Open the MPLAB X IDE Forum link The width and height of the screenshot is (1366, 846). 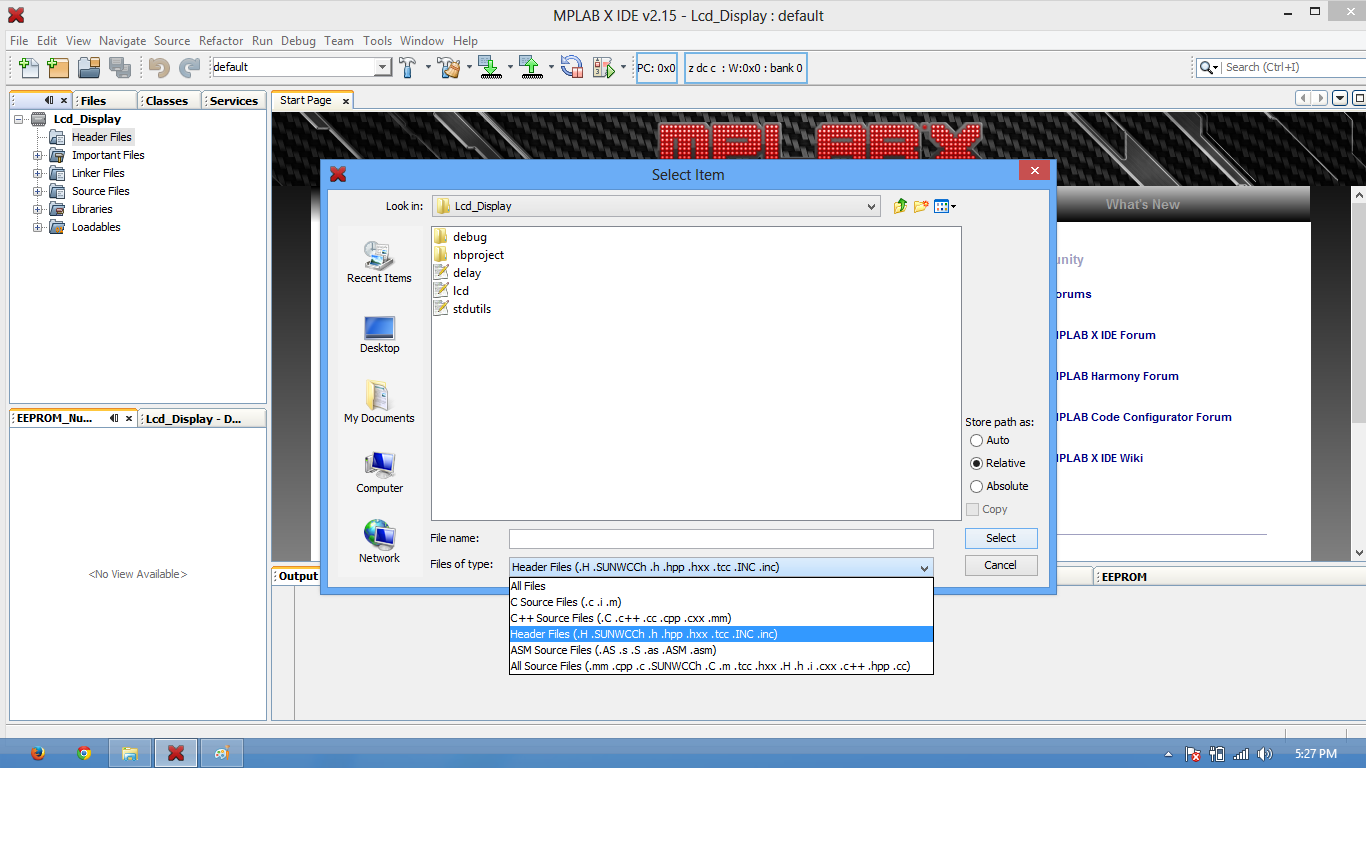click(x=1105, y=335)
